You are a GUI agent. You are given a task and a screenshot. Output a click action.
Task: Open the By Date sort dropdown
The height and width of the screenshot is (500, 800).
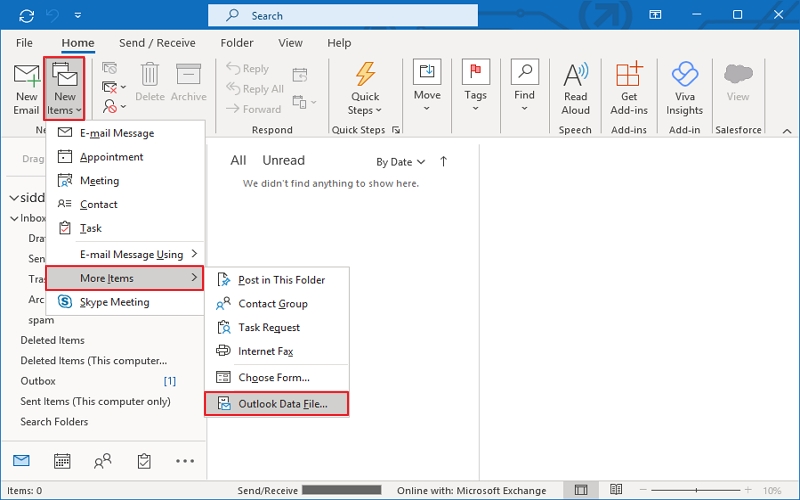pos(401,162)
